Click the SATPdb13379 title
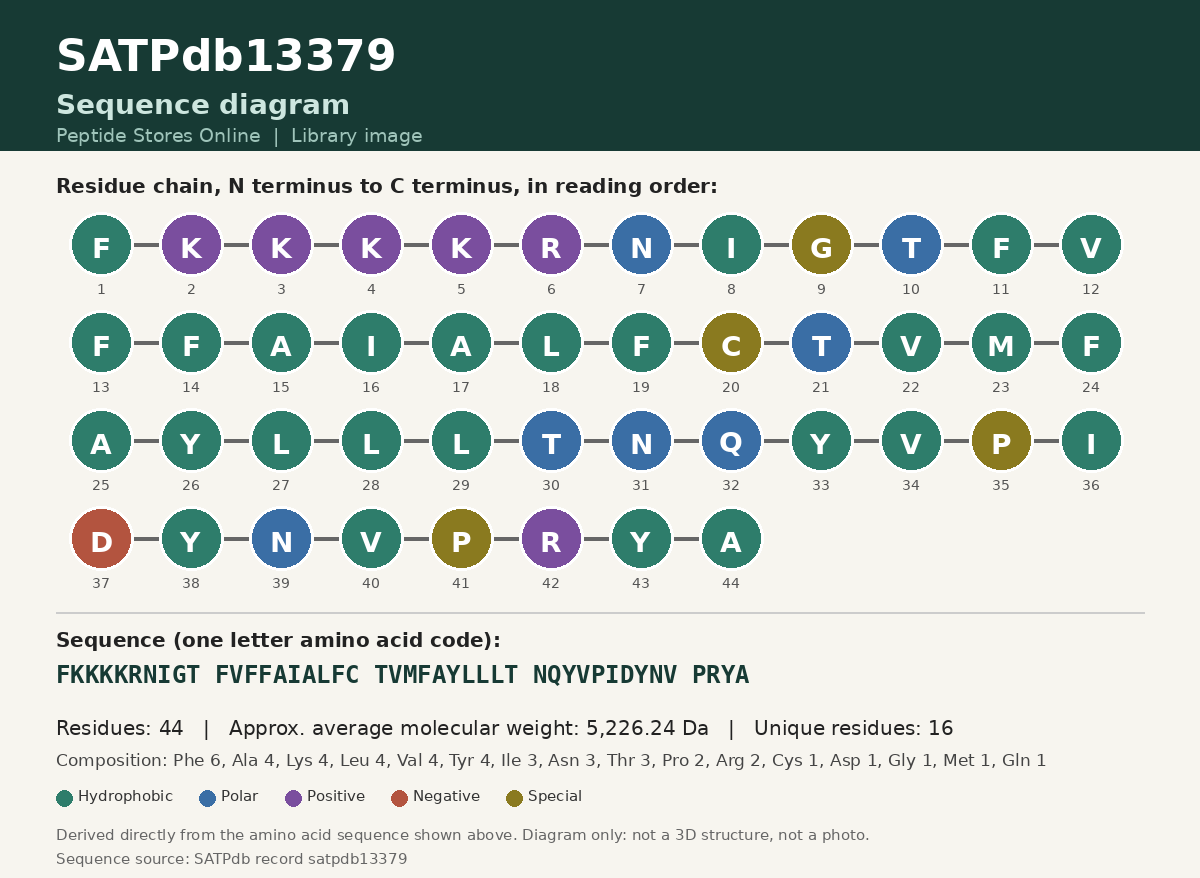 pyautogui.click(x=226, y=57)
